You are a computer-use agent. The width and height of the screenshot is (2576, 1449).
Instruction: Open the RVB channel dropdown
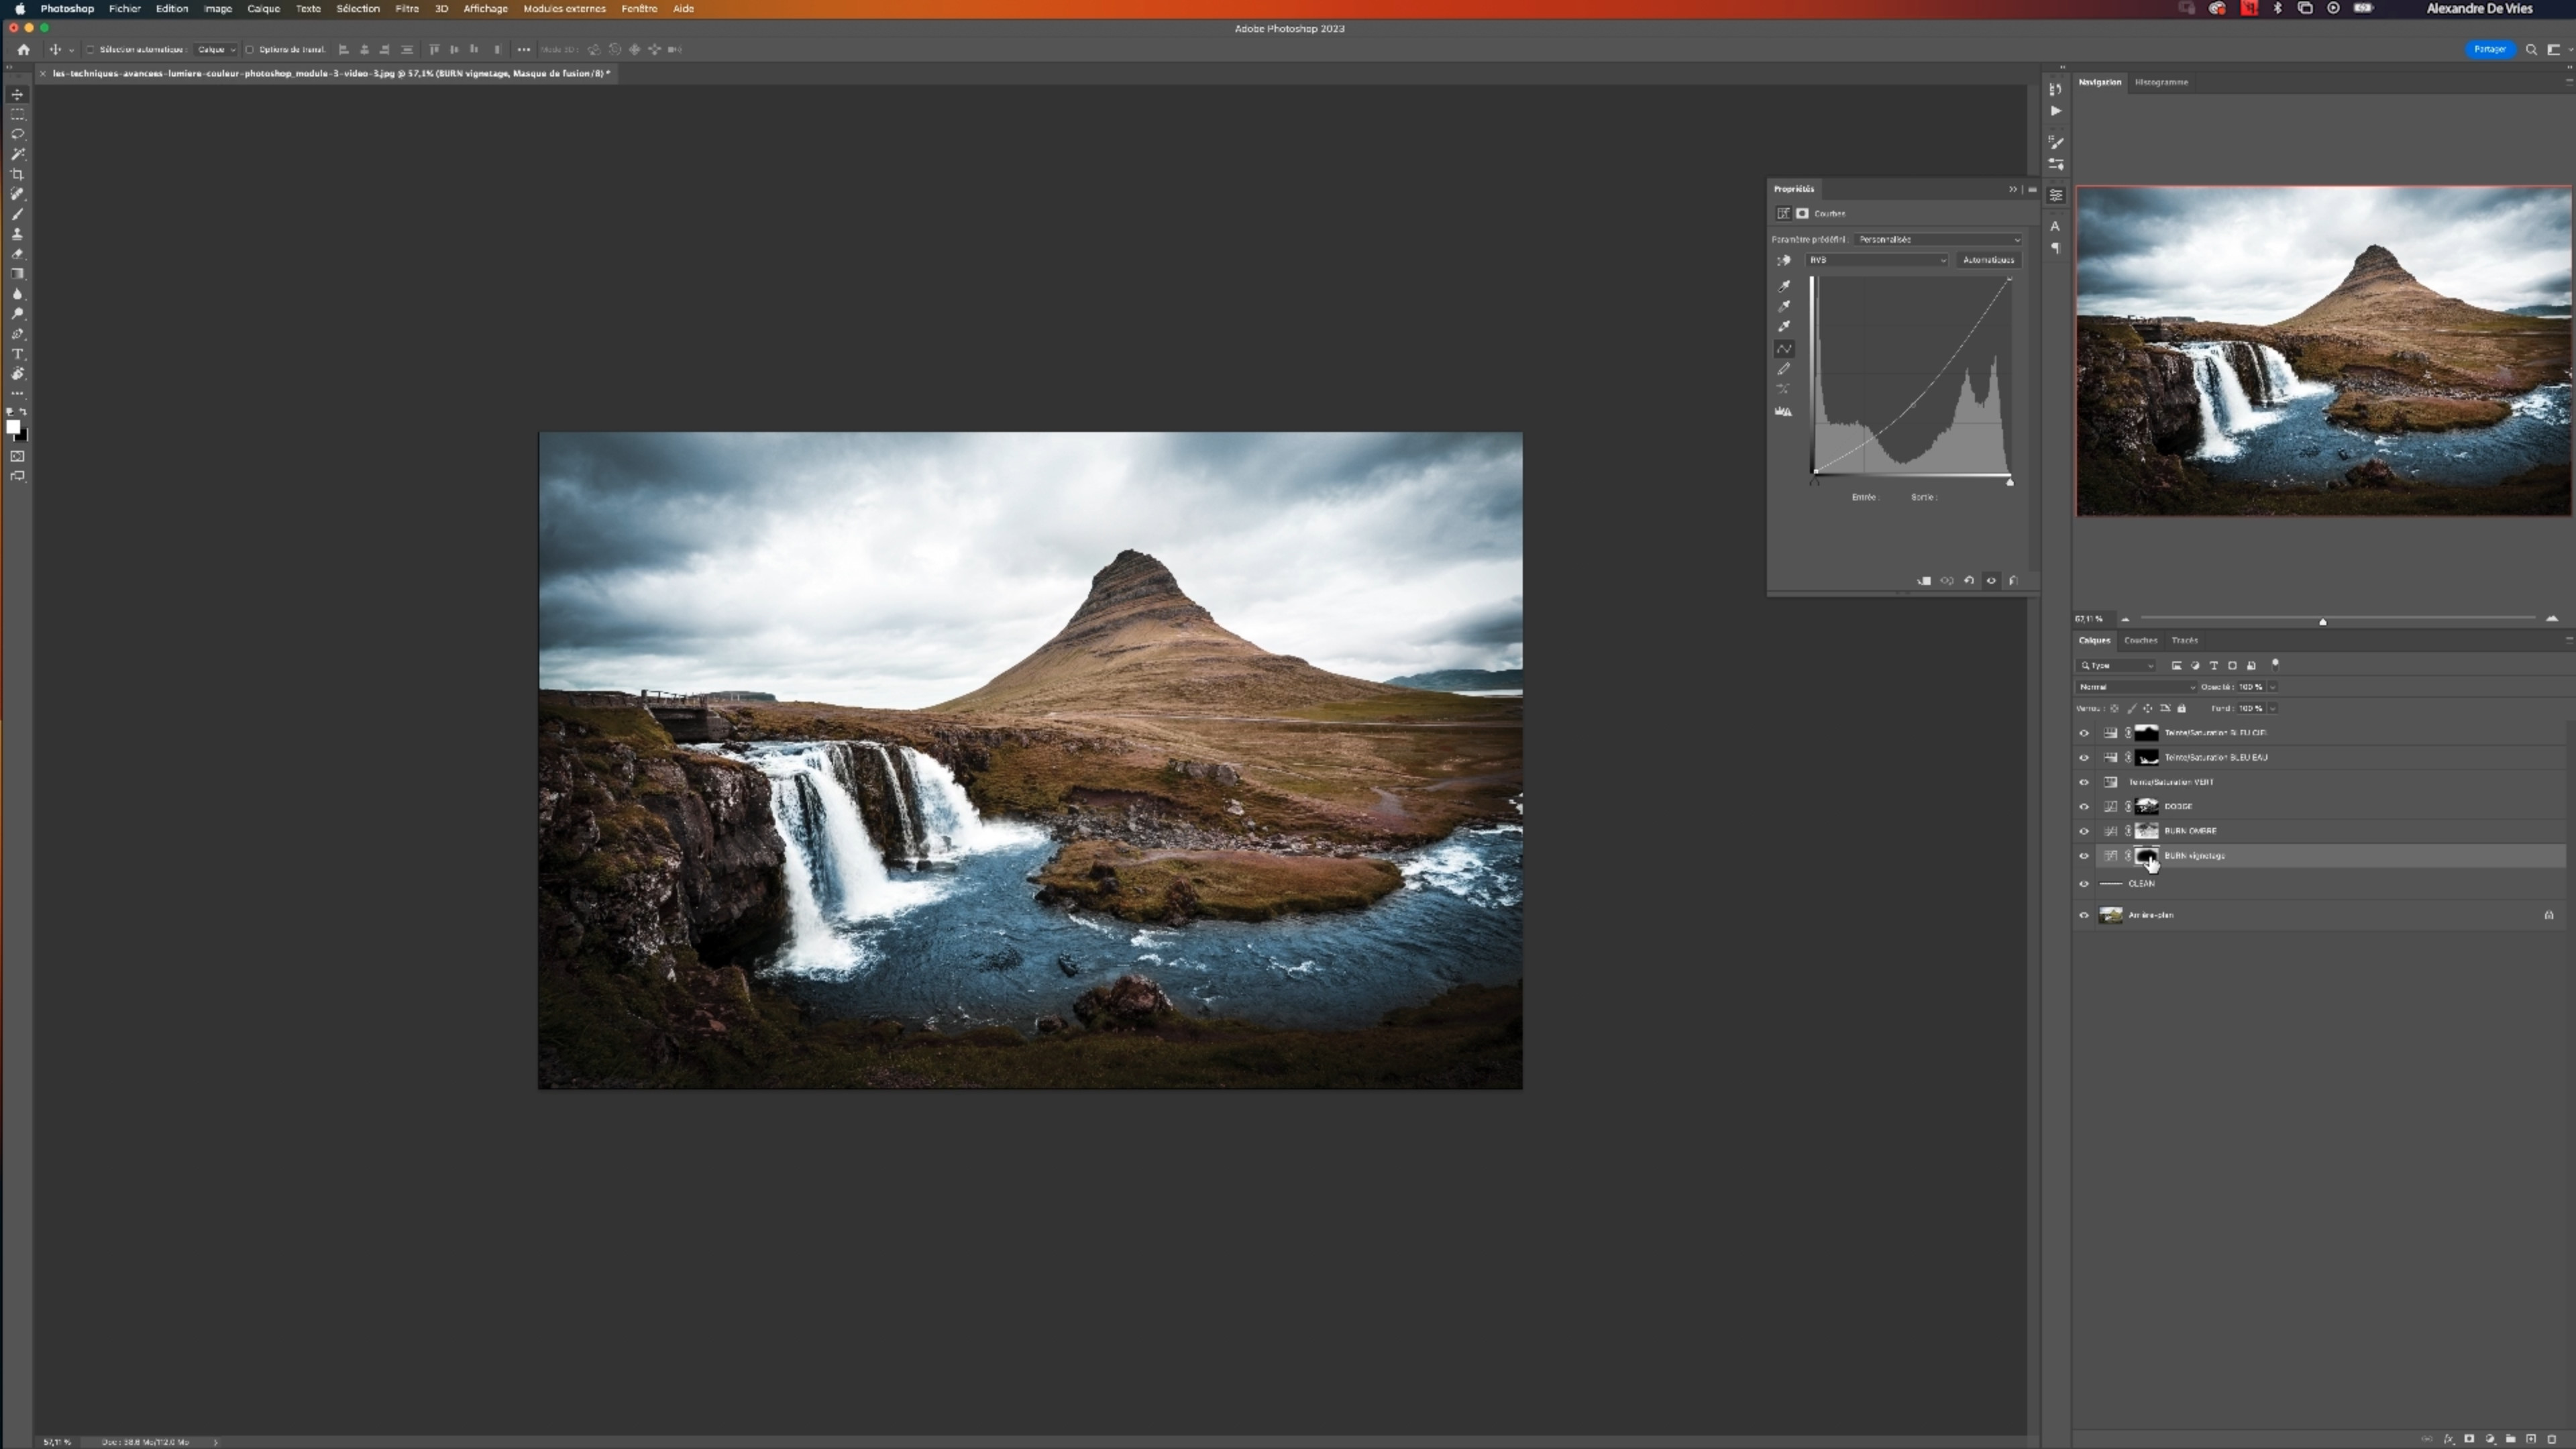[x=1877, y=260]
